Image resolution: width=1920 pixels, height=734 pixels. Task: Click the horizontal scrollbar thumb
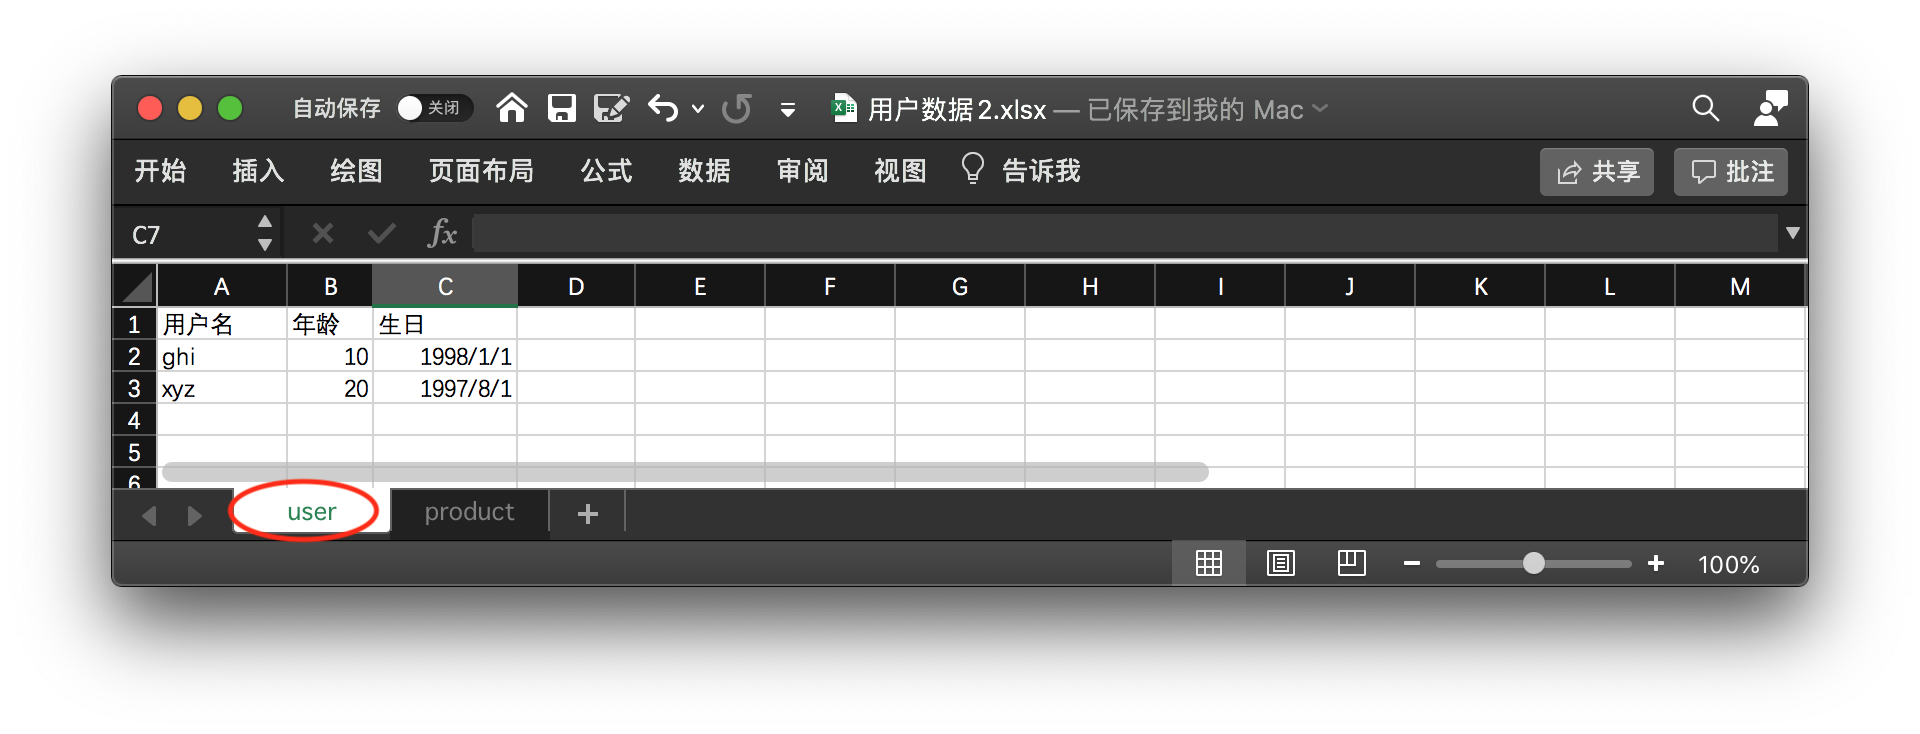(x=685, y=471)
